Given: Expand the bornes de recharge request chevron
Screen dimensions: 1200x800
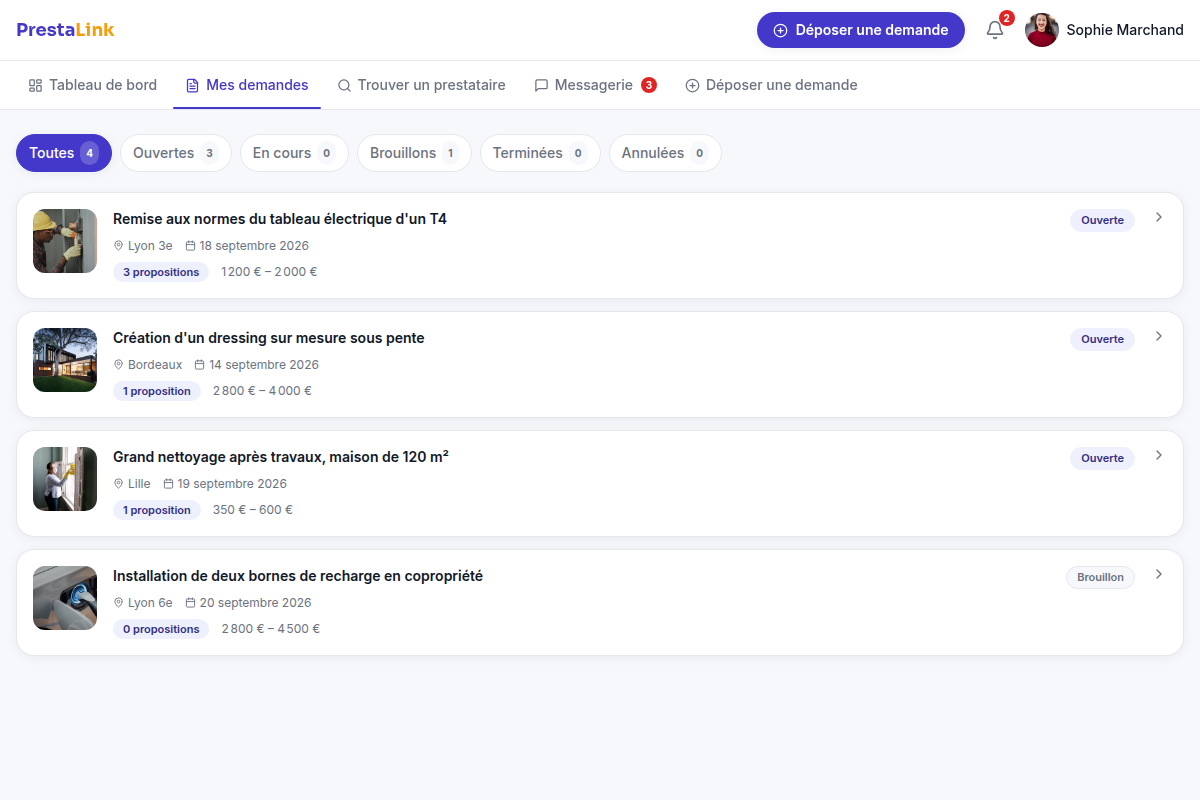Looking at the screenshot, I should pyautogui.click(x=1159, y=574).
